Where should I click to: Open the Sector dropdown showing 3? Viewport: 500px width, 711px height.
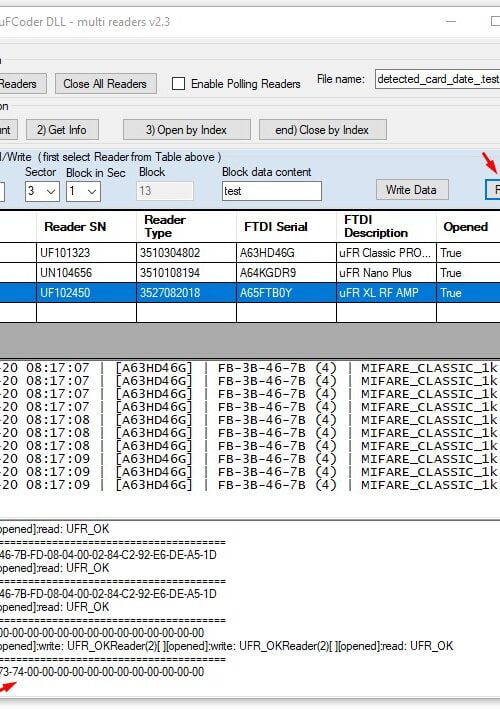pyautogui.click(x=42, y=191)
